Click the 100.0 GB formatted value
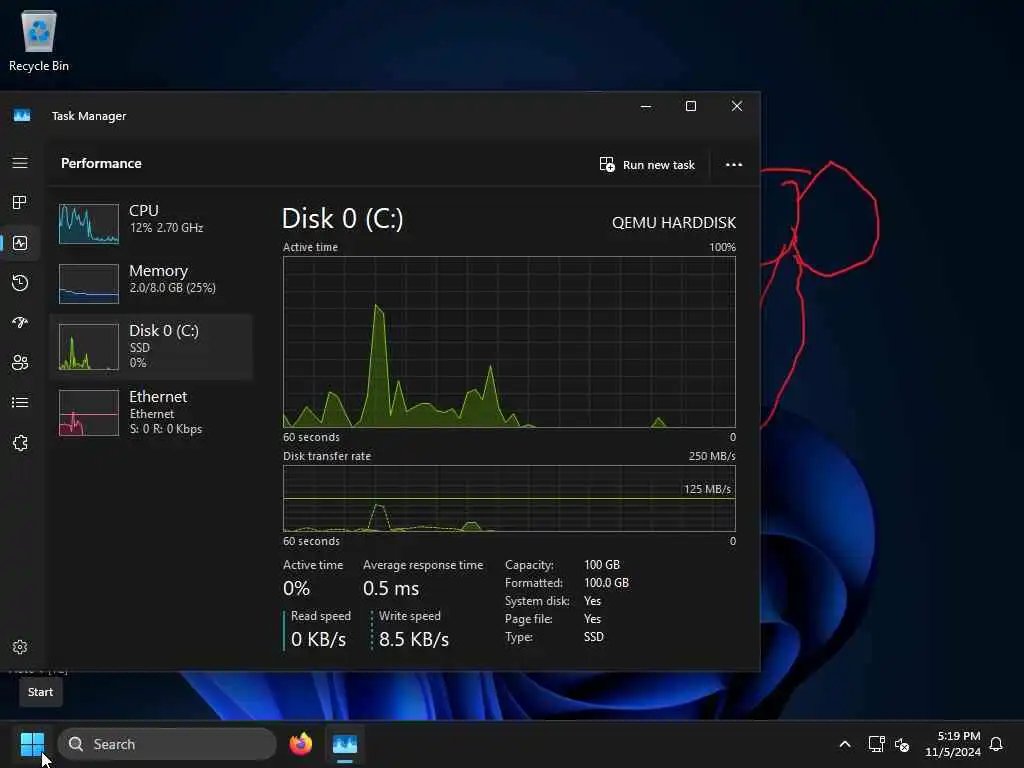The height and width of the screenshot is (768, 1024). pyautogui.click(x=606, y=583)
